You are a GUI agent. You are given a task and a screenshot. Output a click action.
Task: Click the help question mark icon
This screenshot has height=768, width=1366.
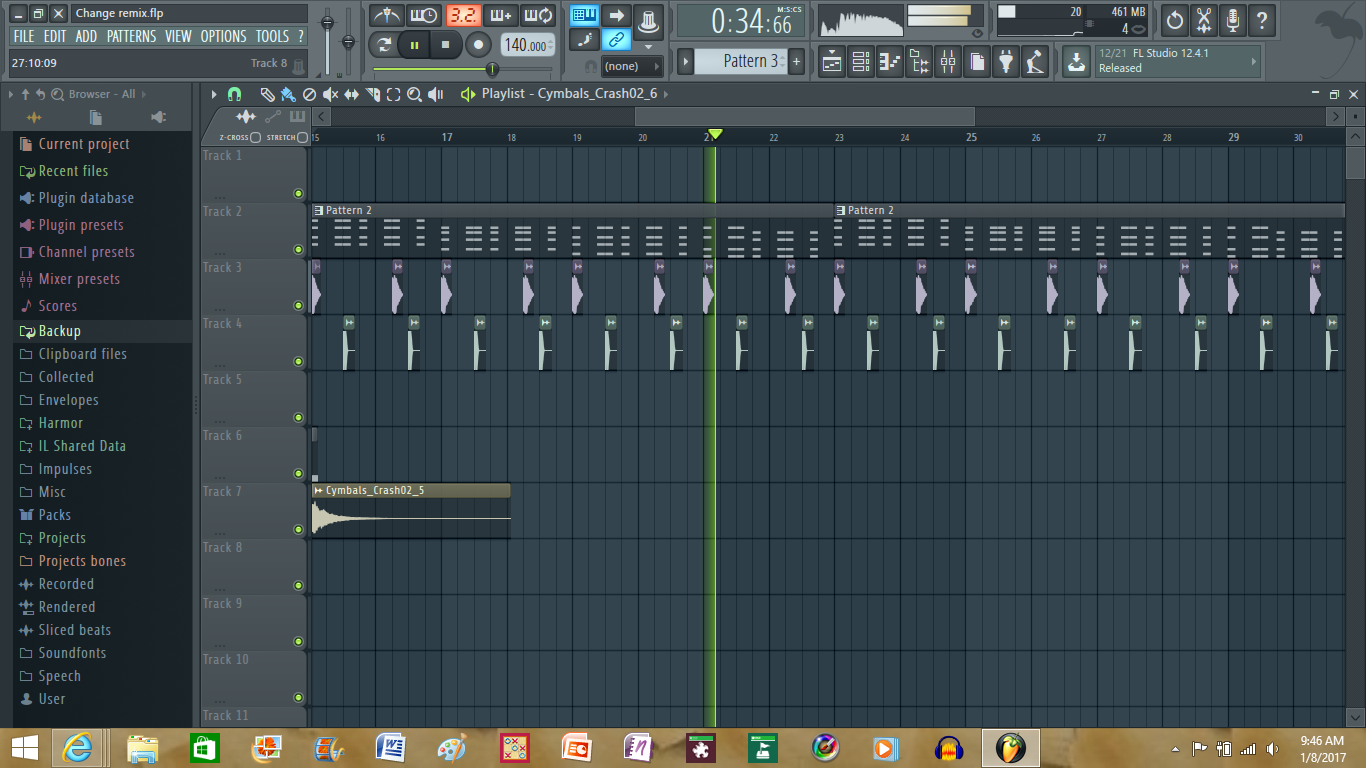click(1262, 19)
